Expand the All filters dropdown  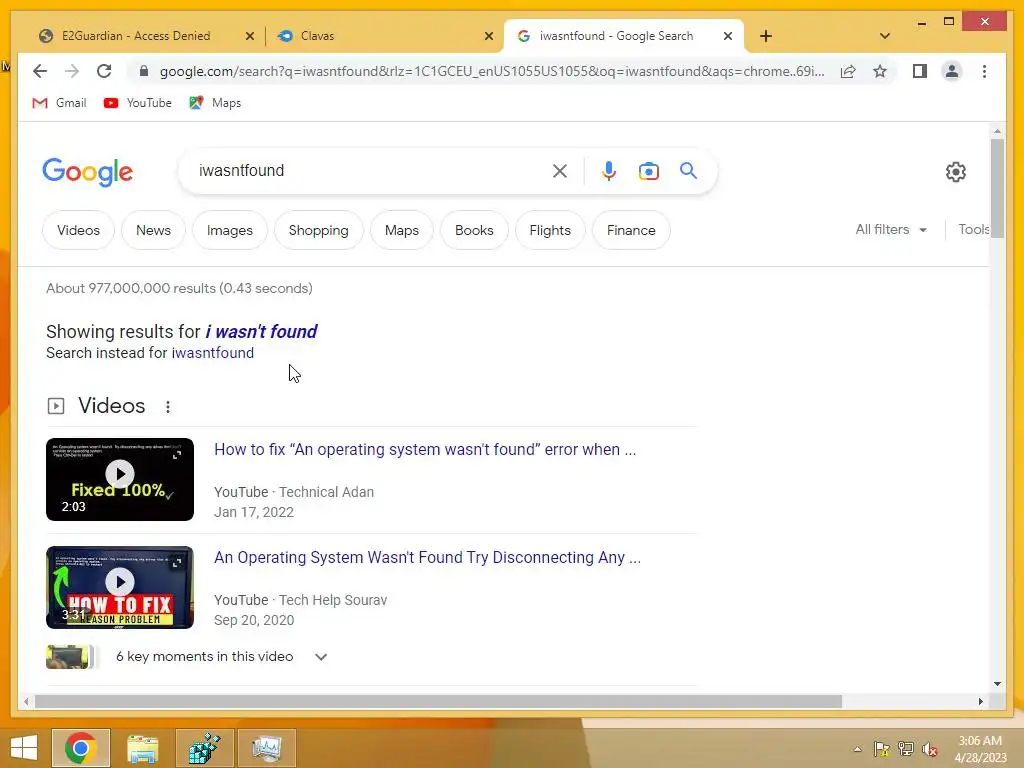click(x=891, y=230)
